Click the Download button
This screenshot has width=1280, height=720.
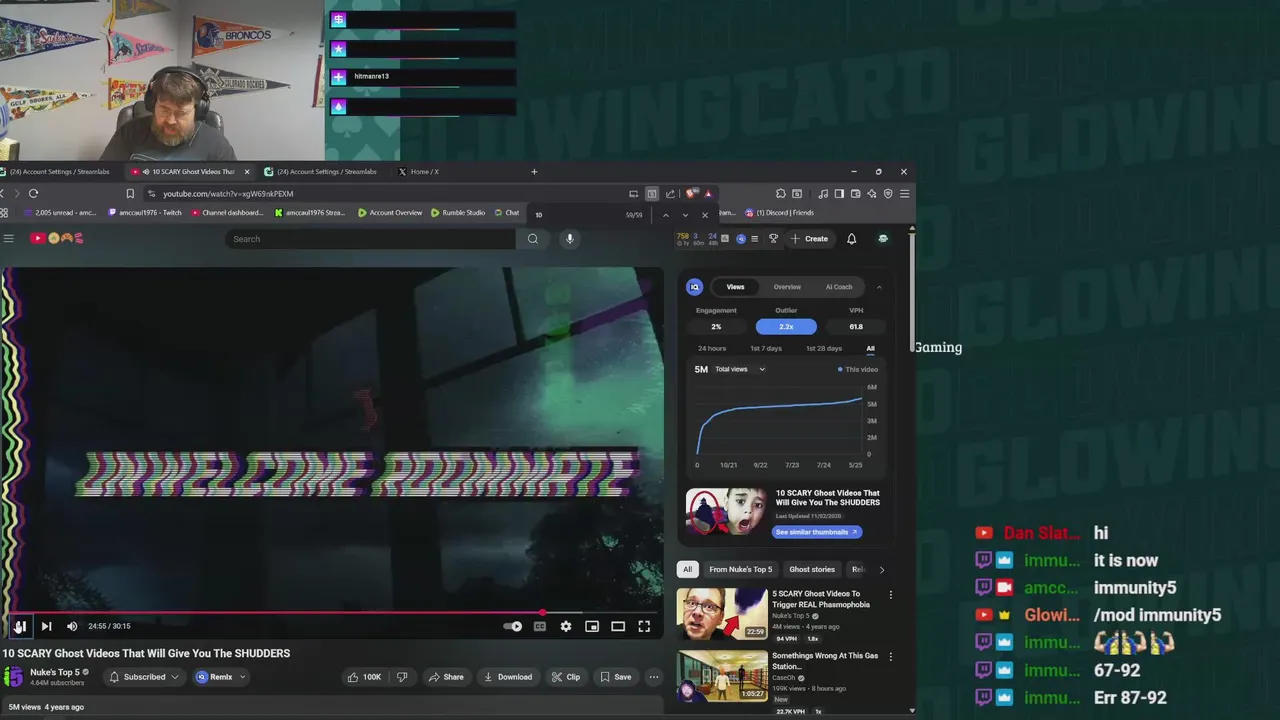pyautogui.click(x=508, y=677)
